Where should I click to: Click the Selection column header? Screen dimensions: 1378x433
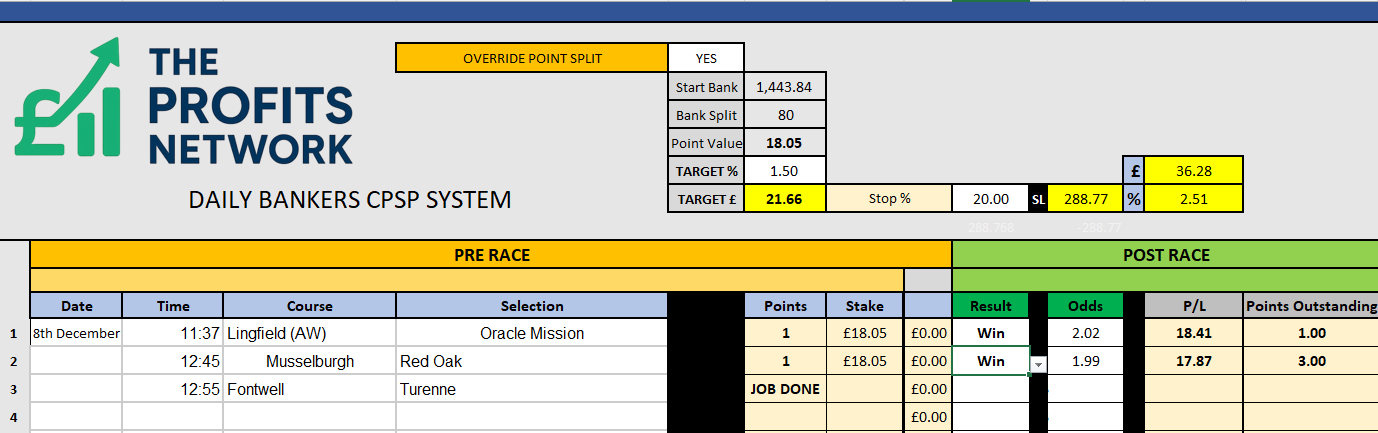click(531, 306)
